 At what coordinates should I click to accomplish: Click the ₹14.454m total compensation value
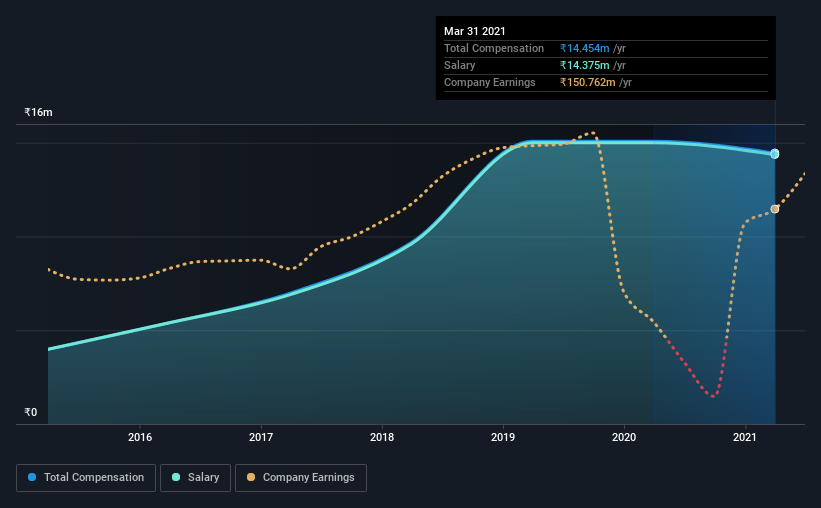(584, 48)
